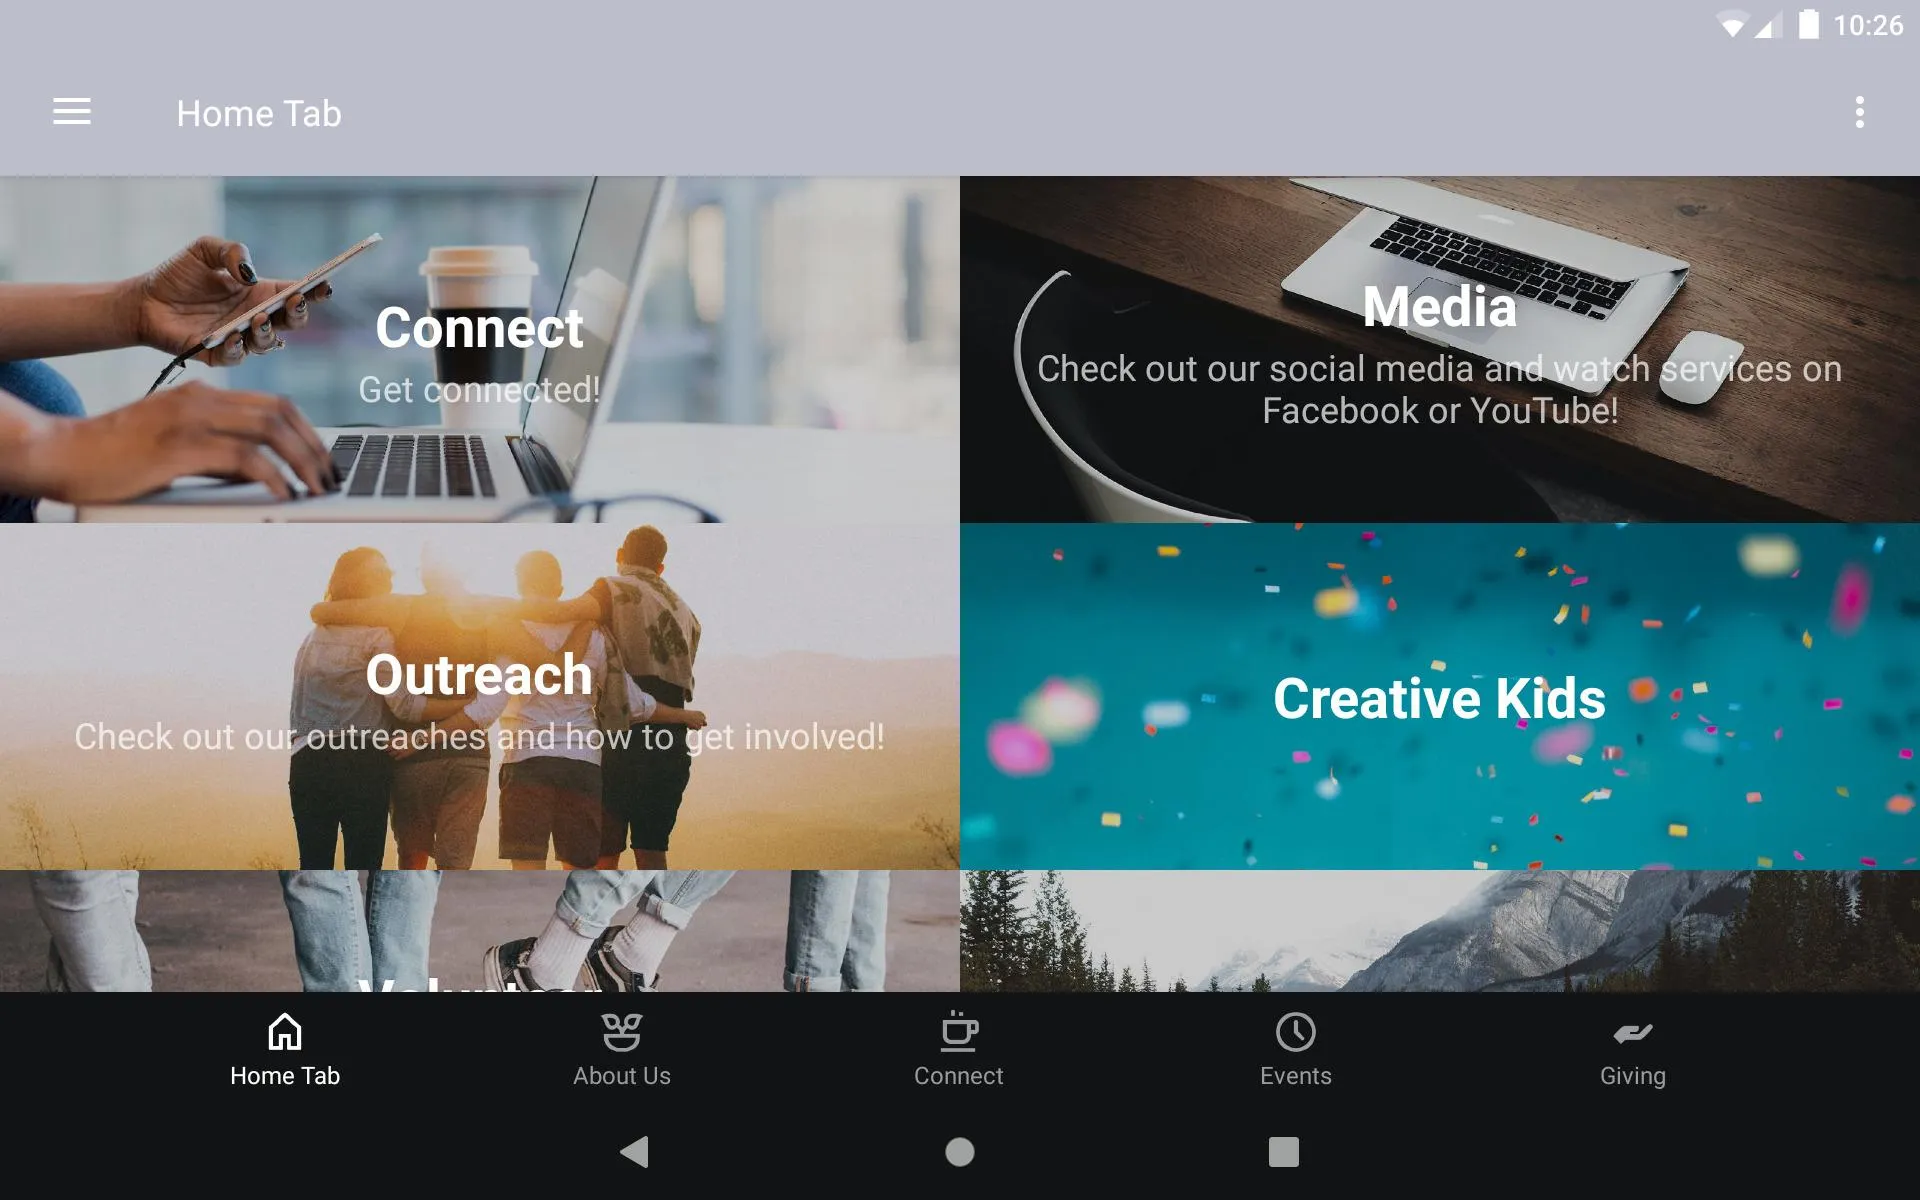This screenshot has height=1200, width=1920.
Task: Open the hamburger menu icon
Action: point(72,111)
